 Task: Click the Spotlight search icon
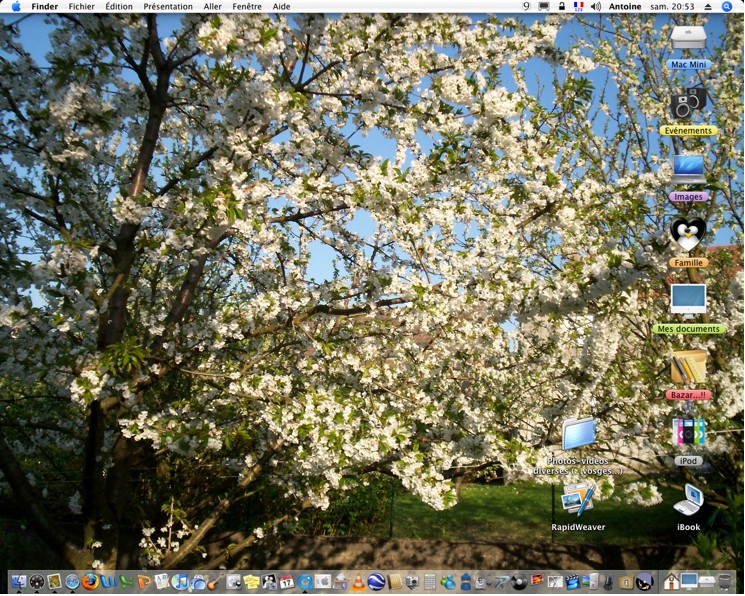[x=727, y=6]
